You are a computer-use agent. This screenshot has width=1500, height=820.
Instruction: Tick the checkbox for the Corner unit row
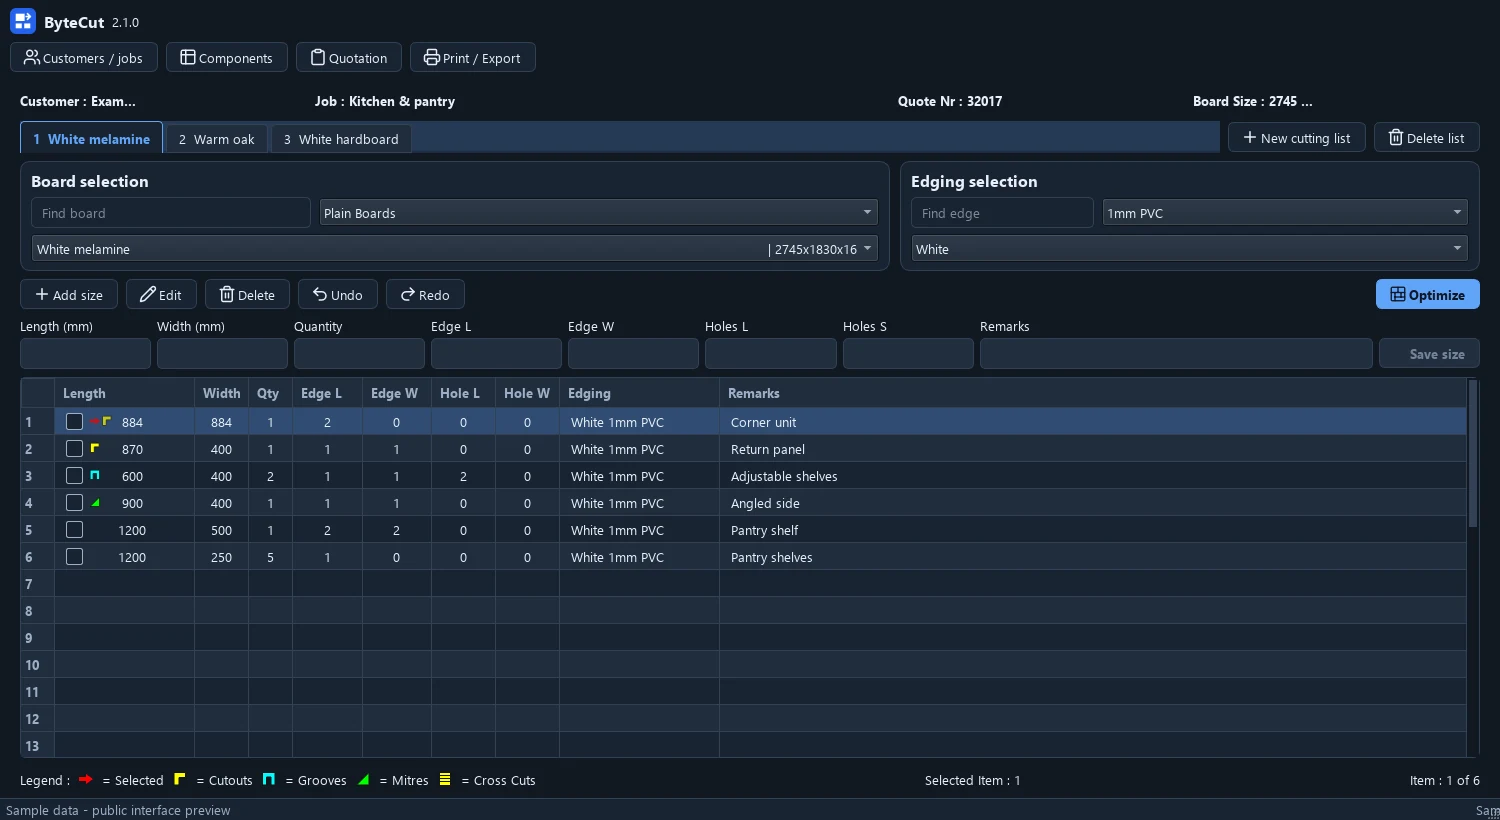click(x=74, y=422)
